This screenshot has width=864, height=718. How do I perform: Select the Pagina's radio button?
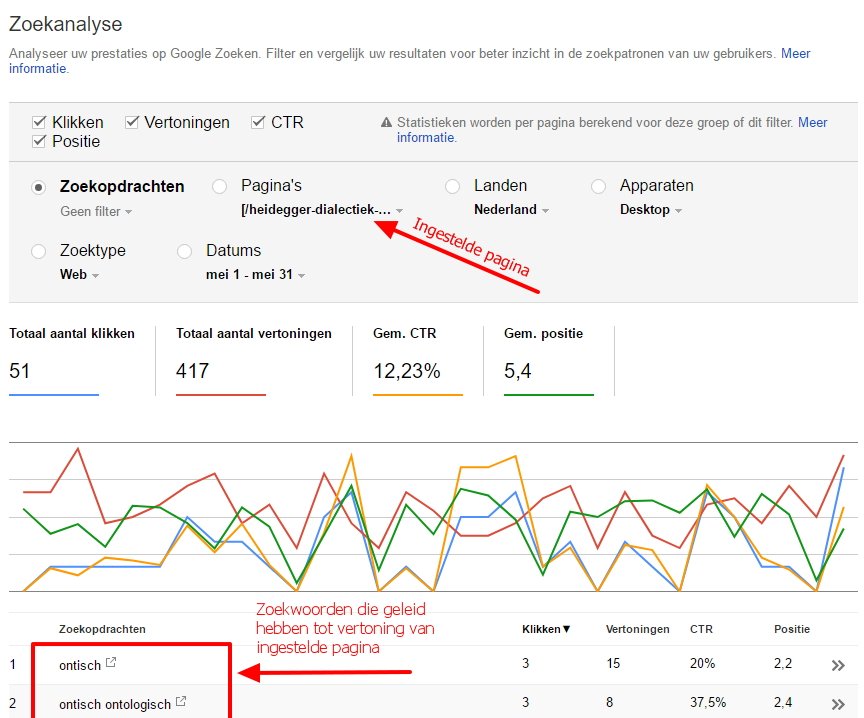[x=219, y=187]
